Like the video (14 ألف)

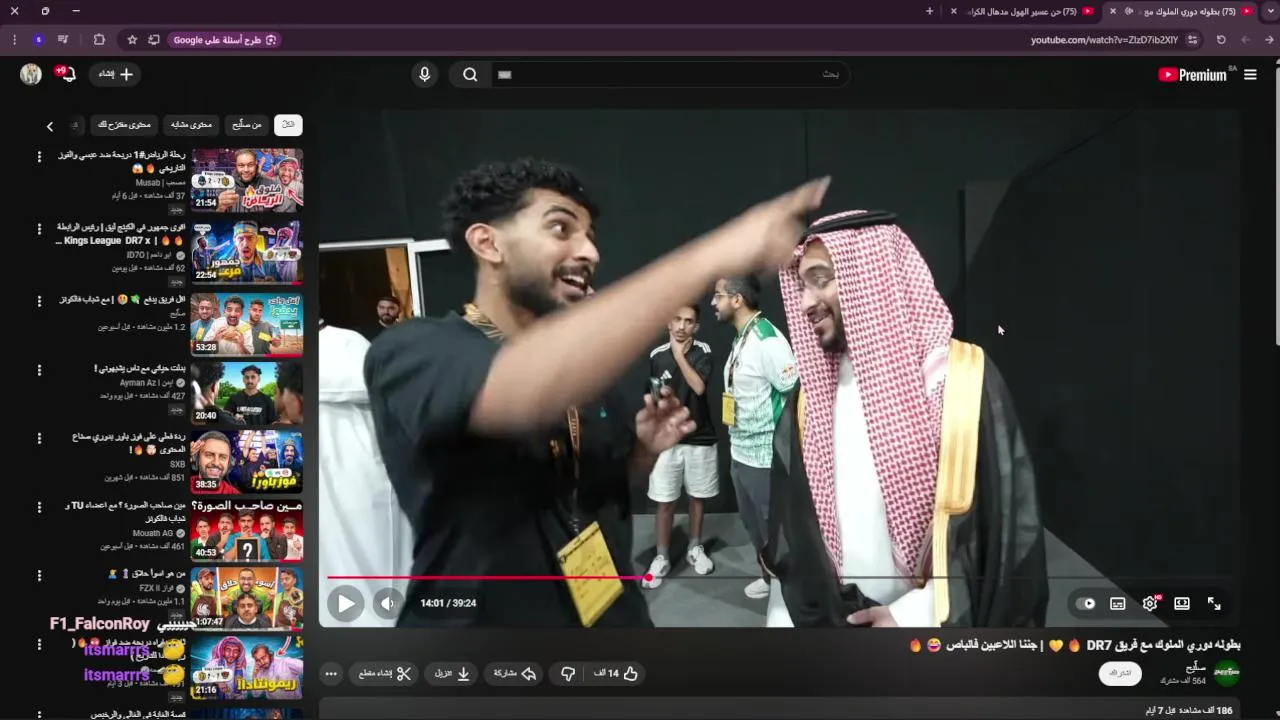pyautogui.click(x=615, y=674)
